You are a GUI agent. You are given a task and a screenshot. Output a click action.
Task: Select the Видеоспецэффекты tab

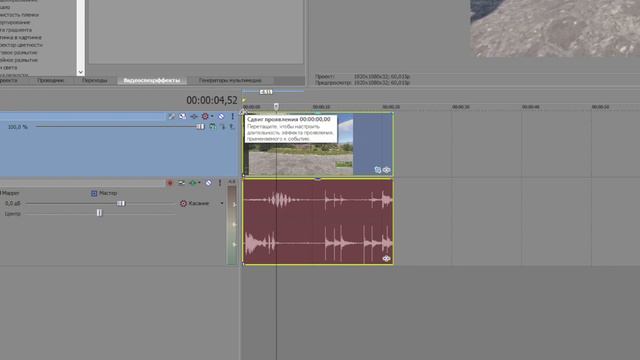click(x=152, y=80)
